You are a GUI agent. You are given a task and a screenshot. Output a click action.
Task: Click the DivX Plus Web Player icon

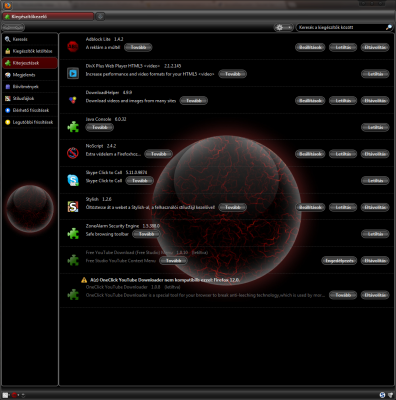(73, 73)
